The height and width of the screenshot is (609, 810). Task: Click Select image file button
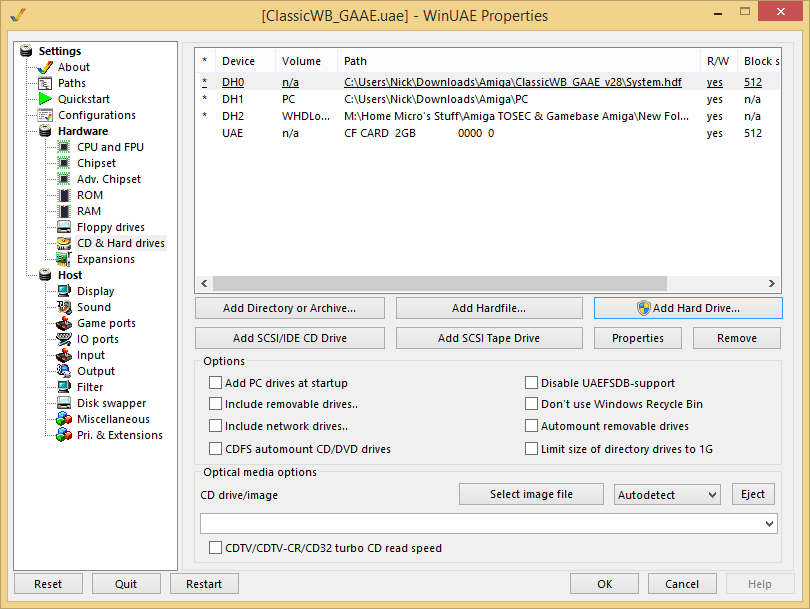[x=531, y=494]
